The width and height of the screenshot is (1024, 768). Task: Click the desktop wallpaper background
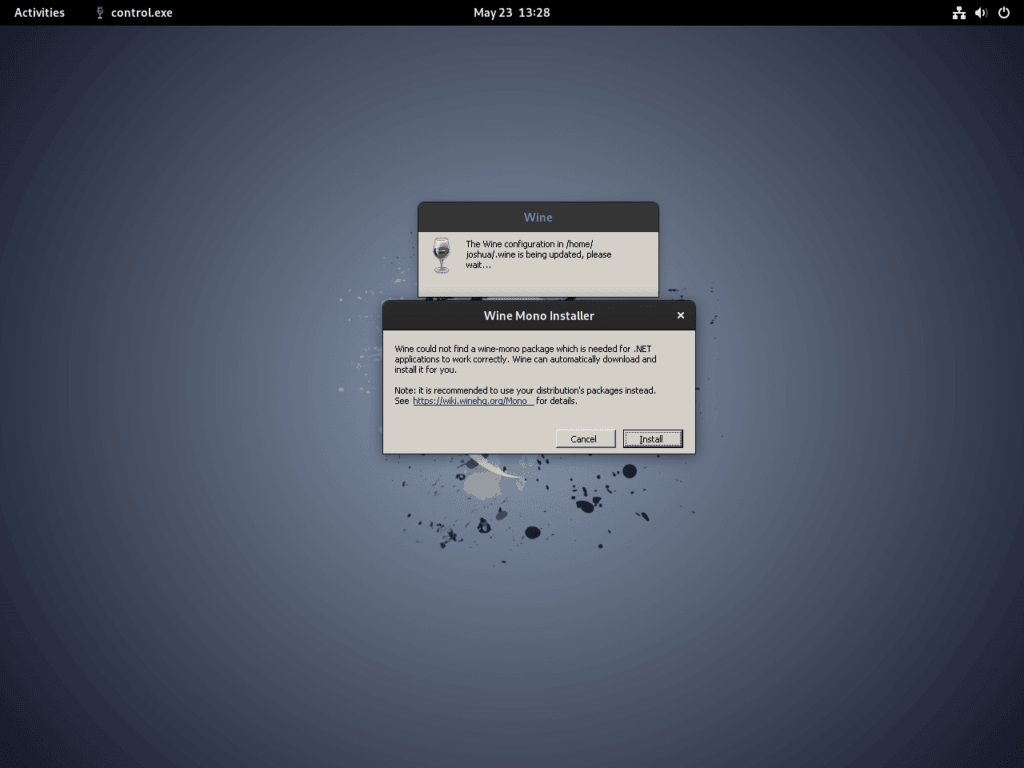pyautogui.click(x=200, y=600)
